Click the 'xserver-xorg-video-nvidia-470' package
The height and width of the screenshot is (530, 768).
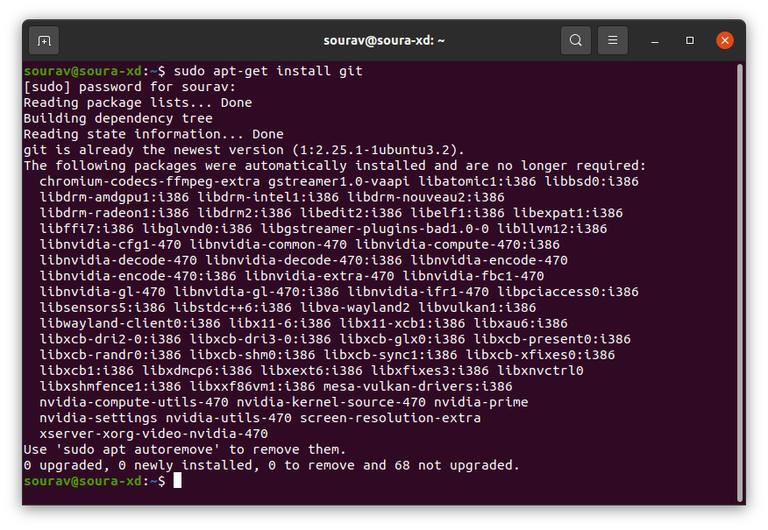click(x=154, y=433)
